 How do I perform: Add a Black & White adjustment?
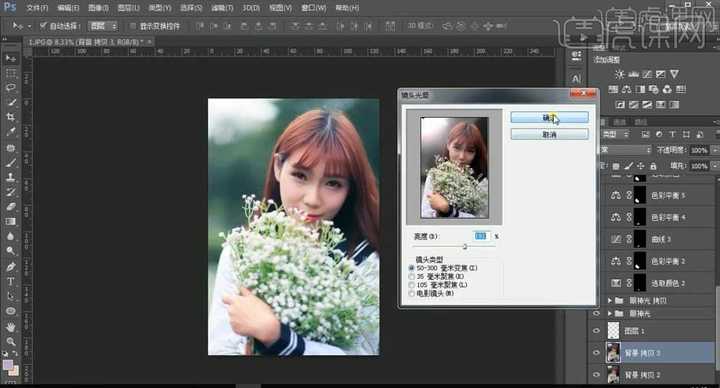[640, 89]
